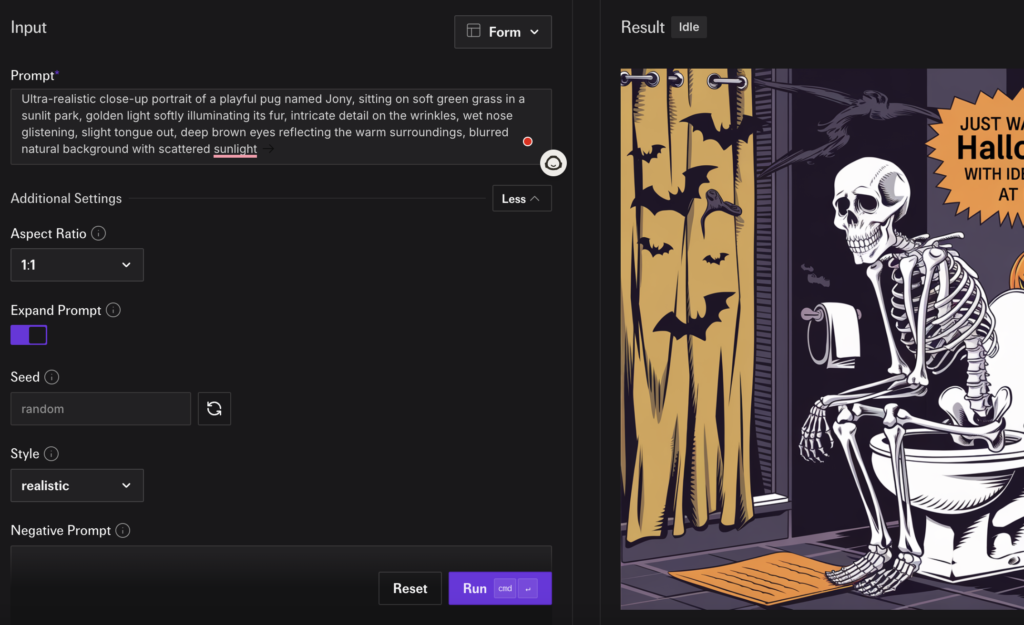Open the Aspect Ratio 1:1 dropdown
Screen dimensions: 1024x625
[77, 265]
